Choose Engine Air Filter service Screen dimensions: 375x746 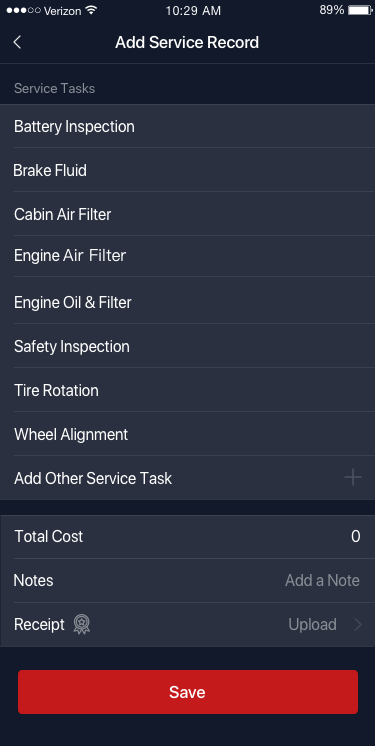188,256
